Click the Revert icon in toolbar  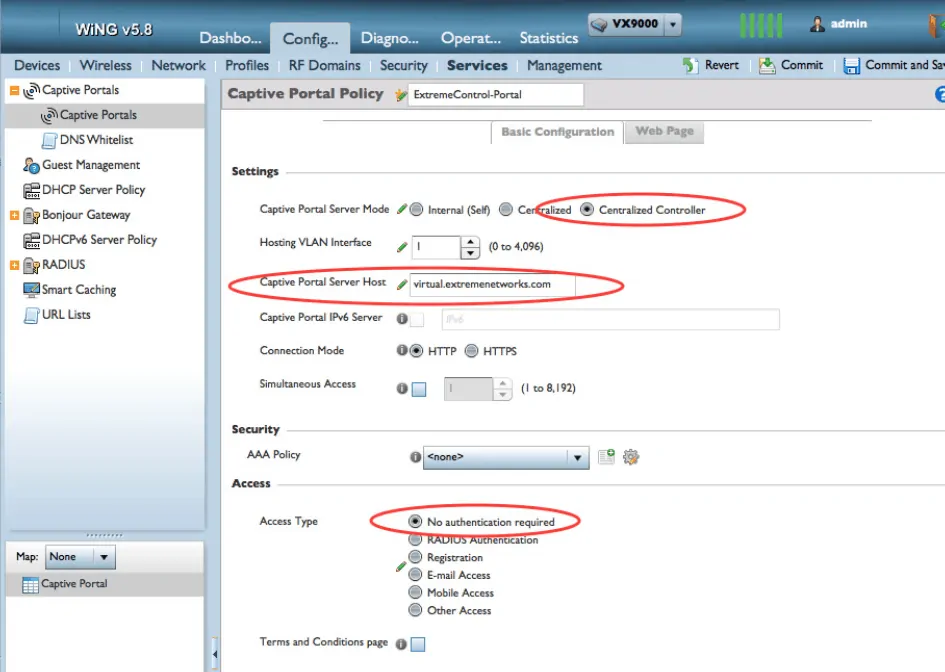tap(691, 65)
